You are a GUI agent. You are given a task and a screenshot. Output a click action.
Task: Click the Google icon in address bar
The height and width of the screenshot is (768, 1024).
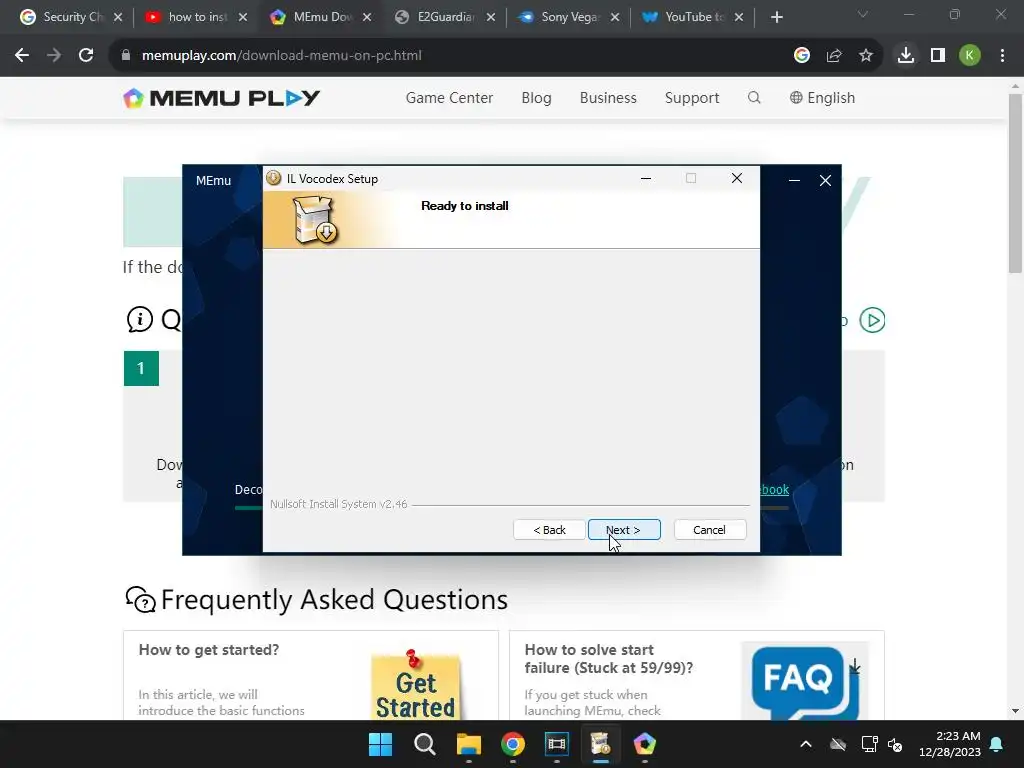(x=802, y=56)
